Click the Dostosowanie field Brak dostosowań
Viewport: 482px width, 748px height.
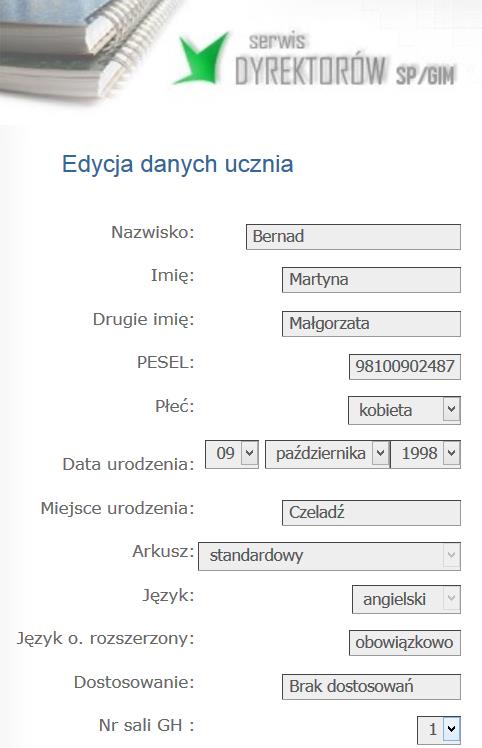tap(371, 687)
